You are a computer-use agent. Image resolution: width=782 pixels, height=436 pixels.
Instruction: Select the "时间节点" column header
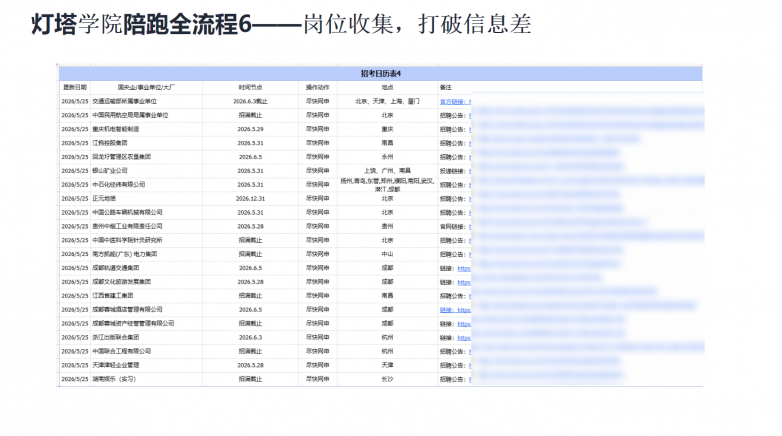[x=250, y=87]
